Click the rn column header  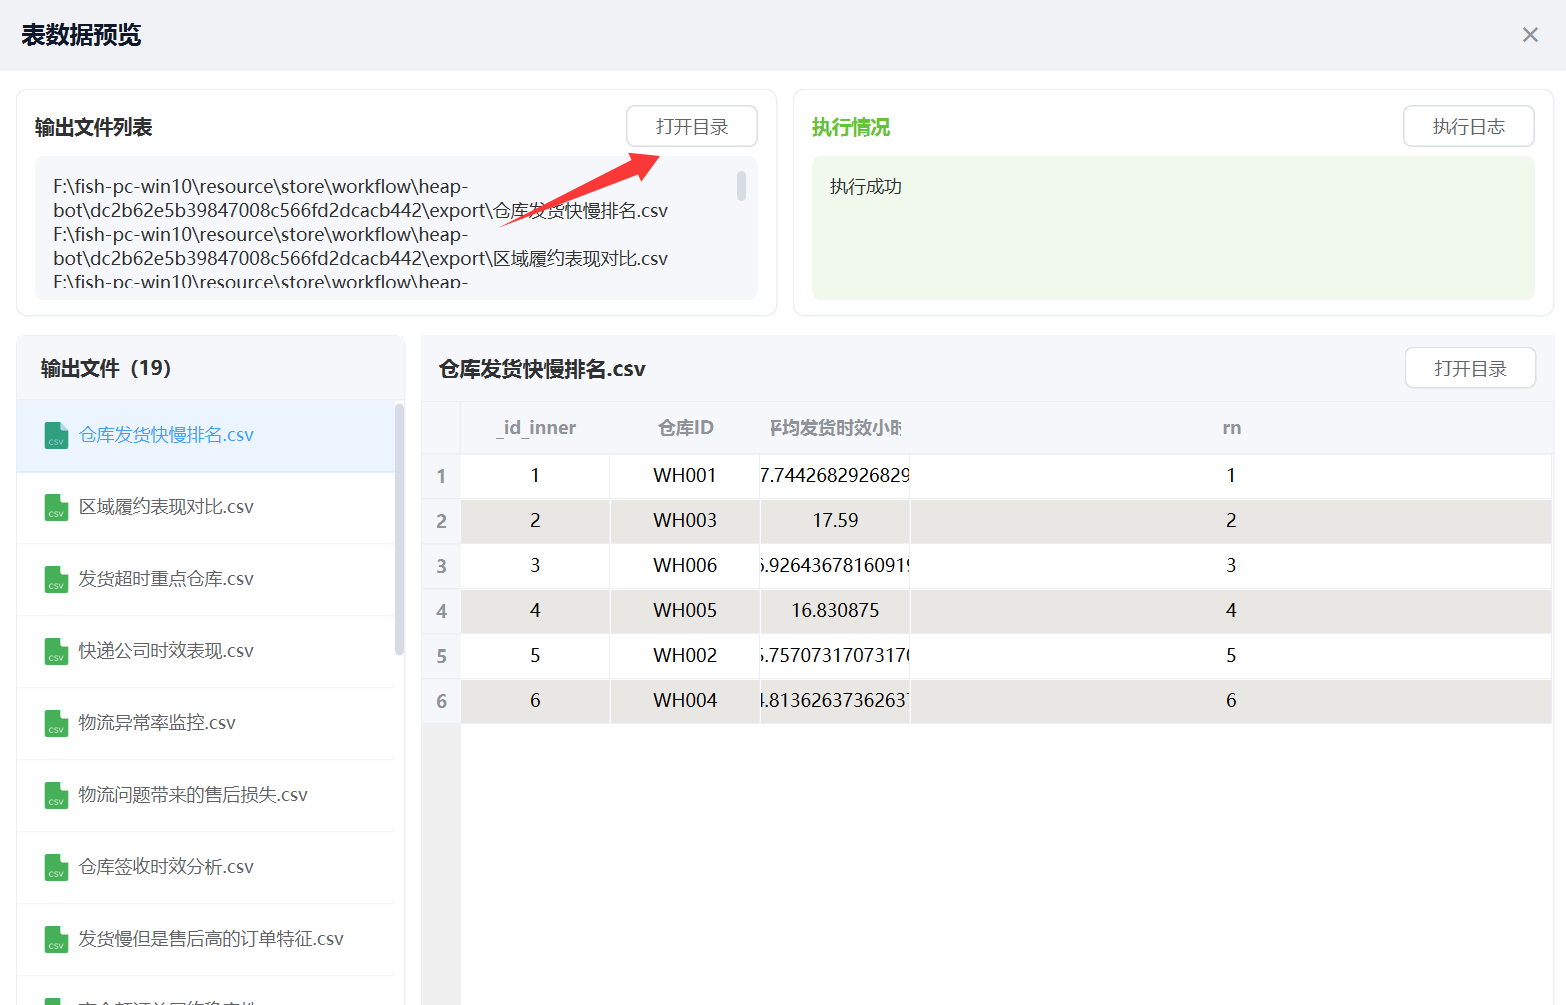[x=1231, y=428]
